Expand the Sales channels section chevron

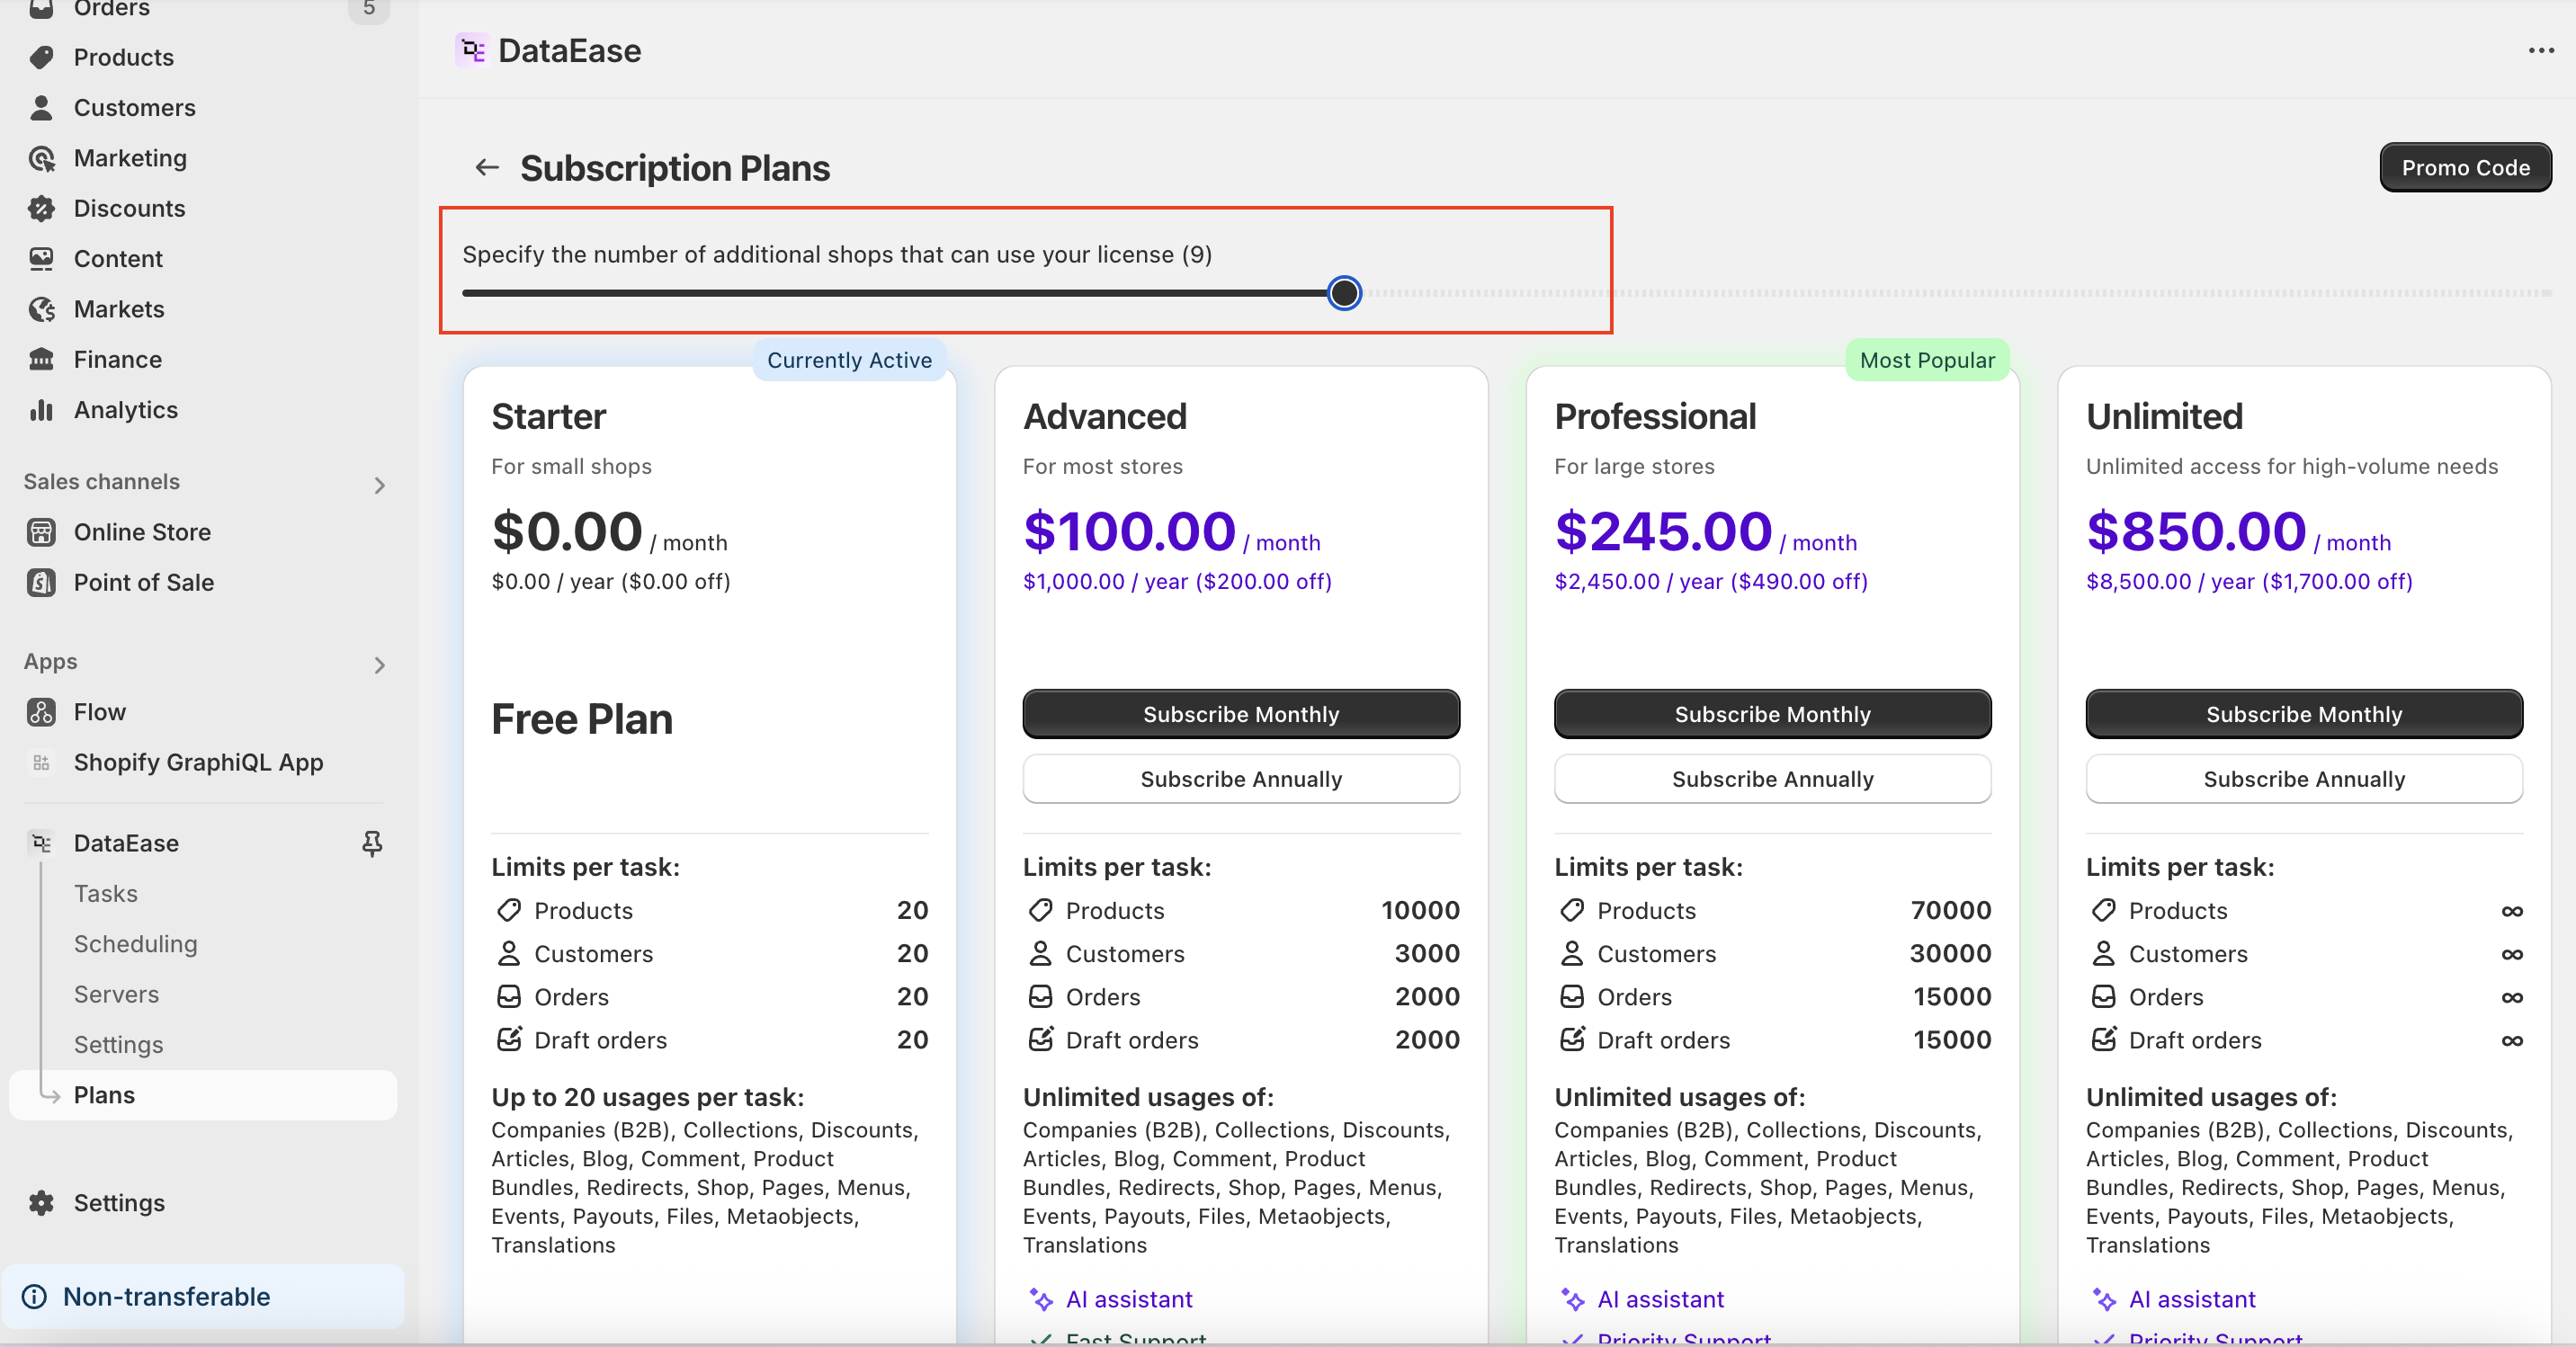click(379, 485)
